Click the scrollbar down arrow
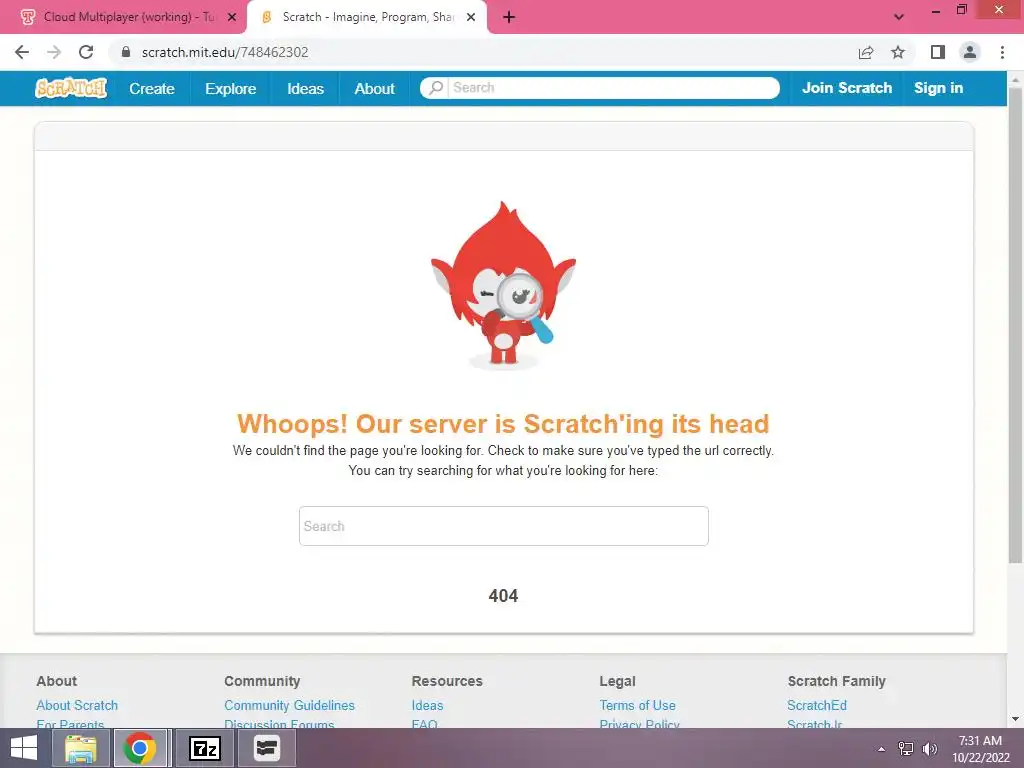Image resolution: width=1024 pixels, height=768 pixels. tap(1016, 719)
